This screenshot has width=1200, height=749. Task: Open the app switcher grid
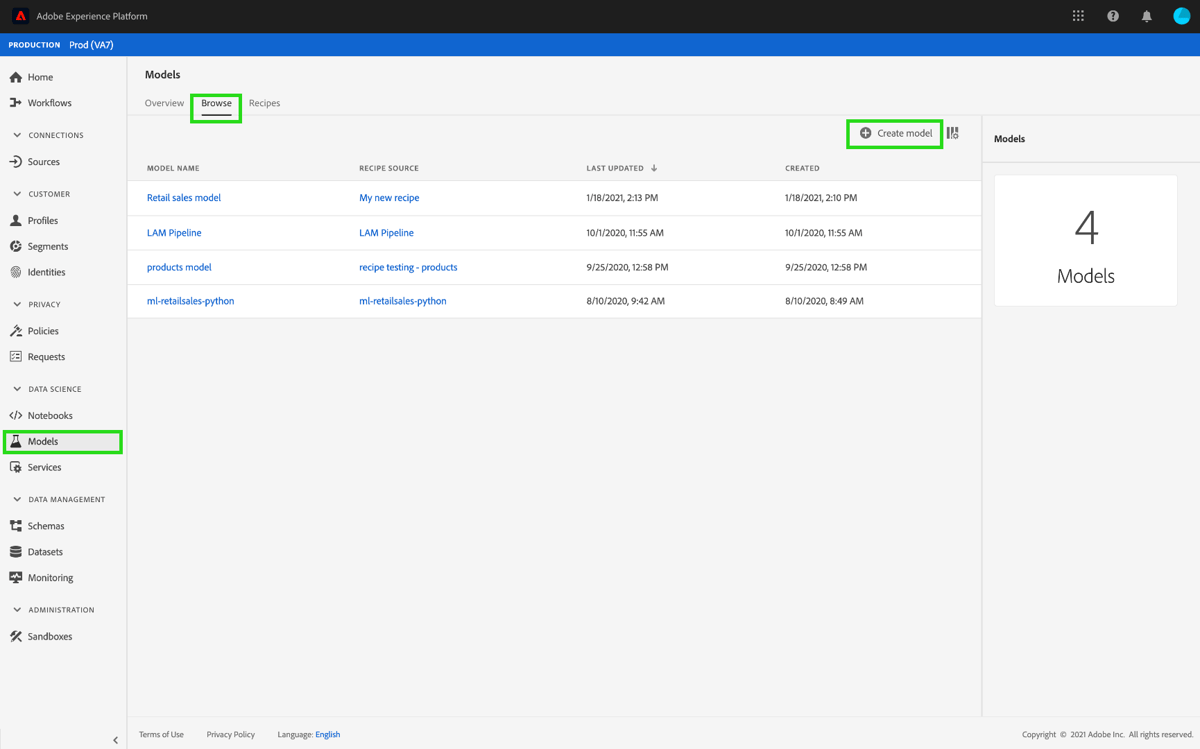(x=1077, y=15)
